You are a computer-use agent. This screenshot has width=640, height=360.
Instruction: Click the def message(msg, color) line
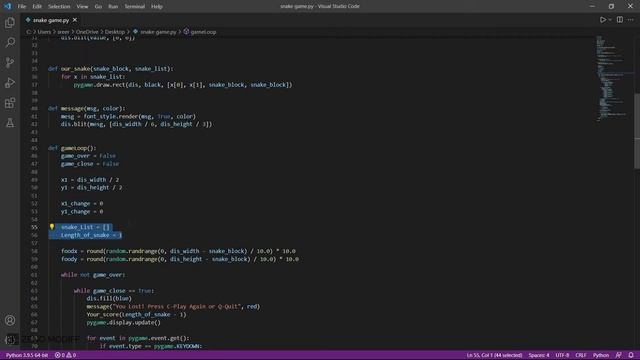(87, 108)
